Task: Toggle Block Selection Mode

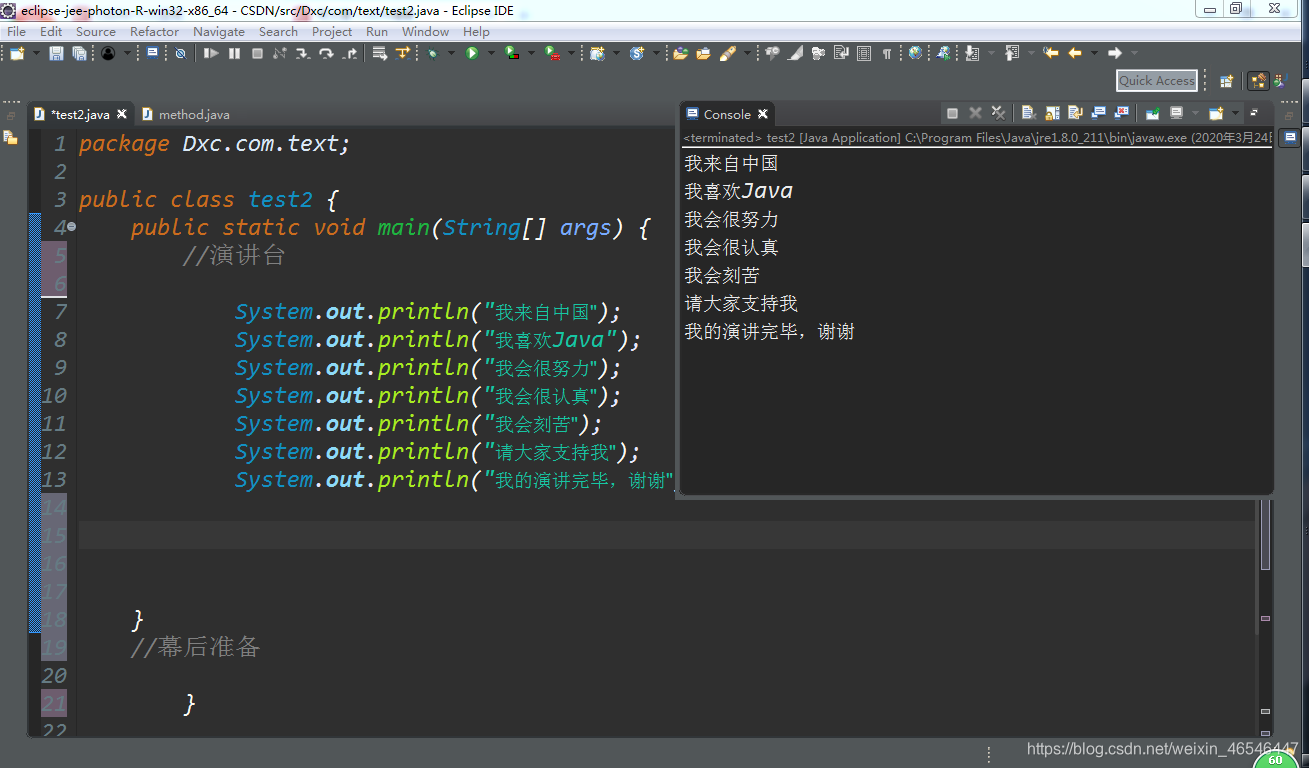Action: (x=863, y=53)
